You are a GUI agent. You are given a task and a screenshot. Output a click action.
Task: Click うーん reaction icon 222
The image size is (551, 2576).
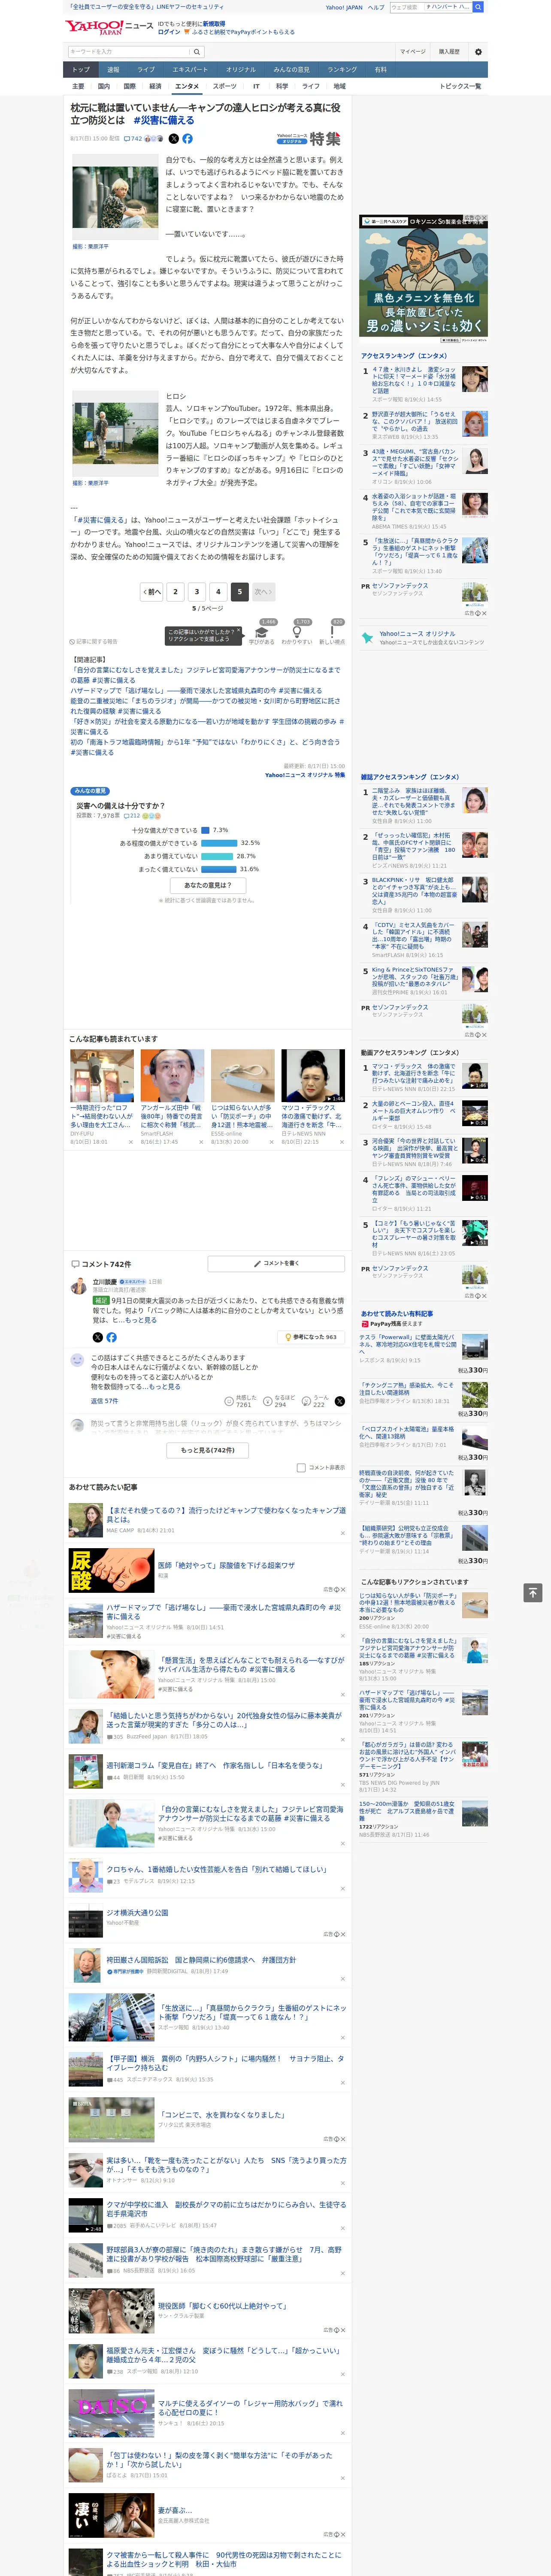coord(306,1401)
